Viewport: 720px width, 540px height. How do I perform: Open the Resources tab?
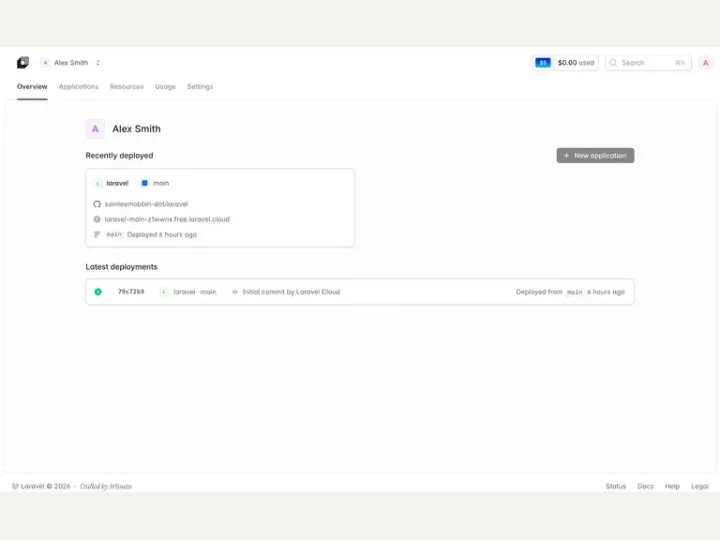(x=127, y=86)
